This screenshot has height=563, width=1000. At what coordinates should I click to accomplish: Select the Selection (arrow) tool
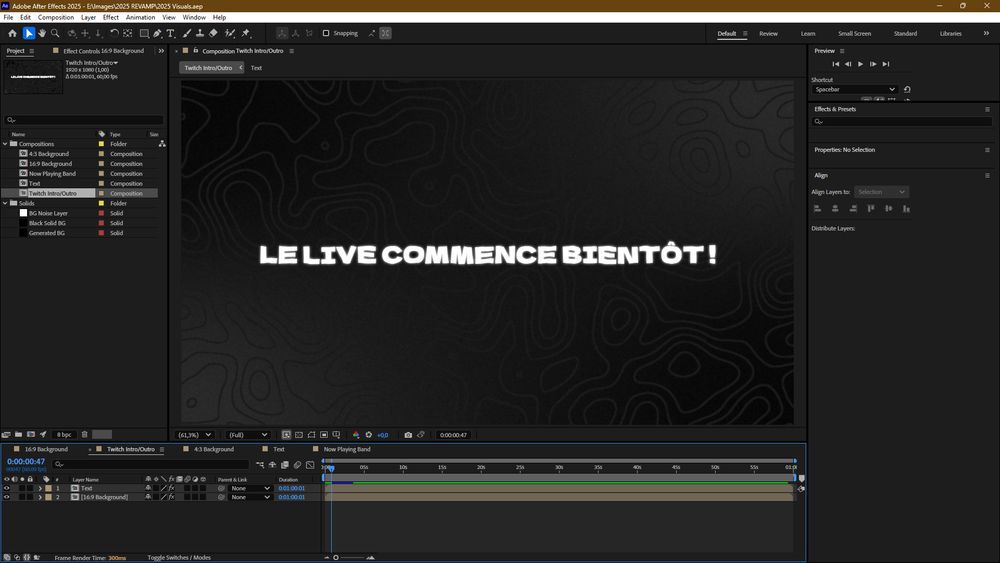pyautogui.click(x=29, y=33)
